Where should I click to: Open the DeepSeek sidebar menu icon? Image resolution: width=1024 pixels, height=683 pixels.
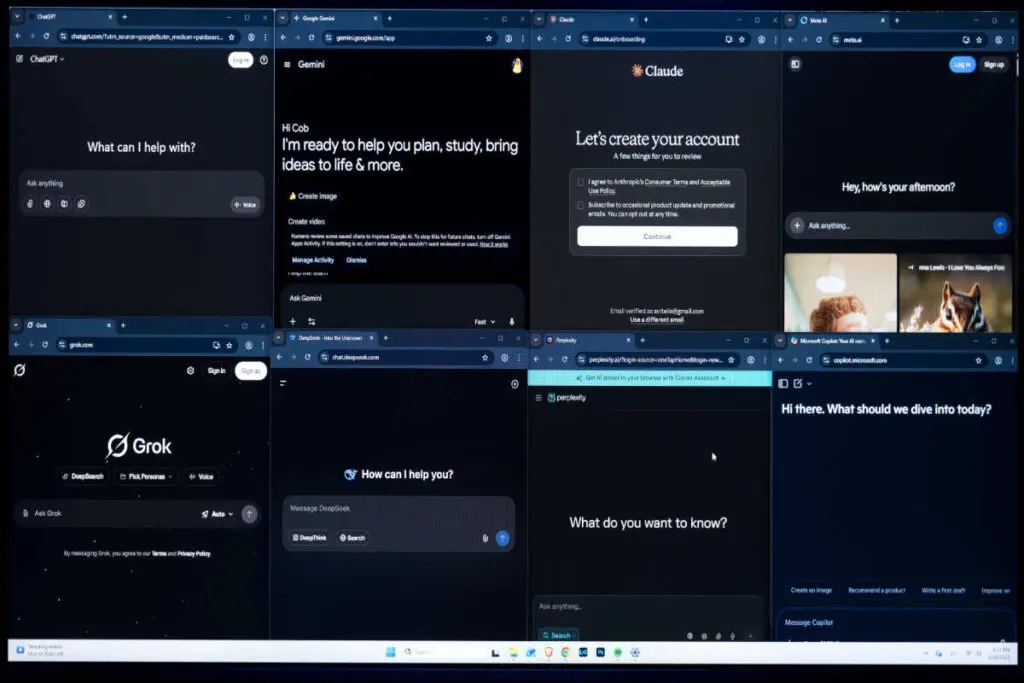click(283, 383)
